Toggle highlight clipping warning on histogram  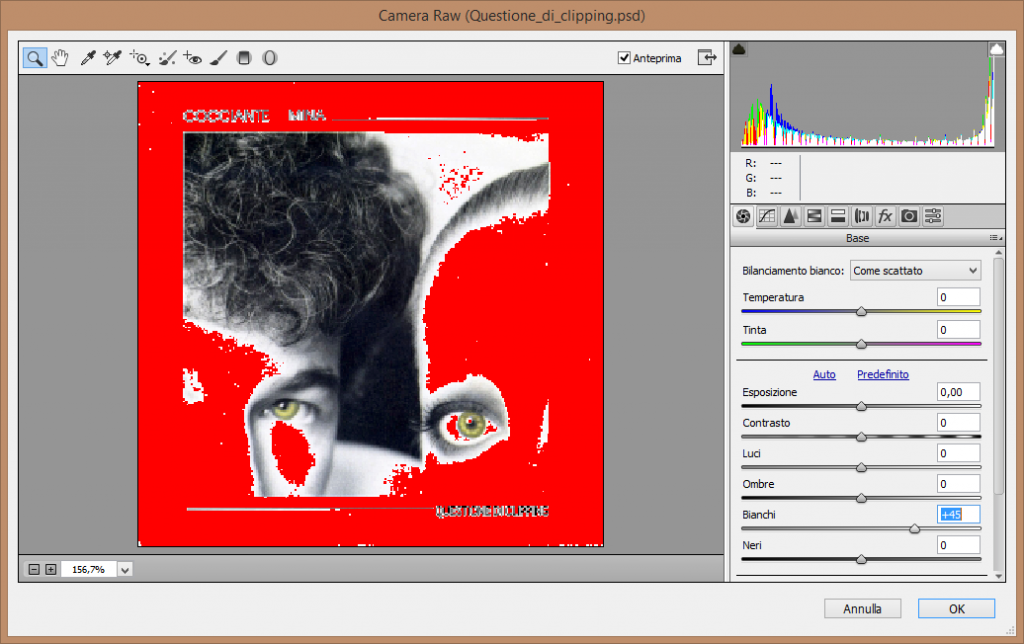point(997,49)
